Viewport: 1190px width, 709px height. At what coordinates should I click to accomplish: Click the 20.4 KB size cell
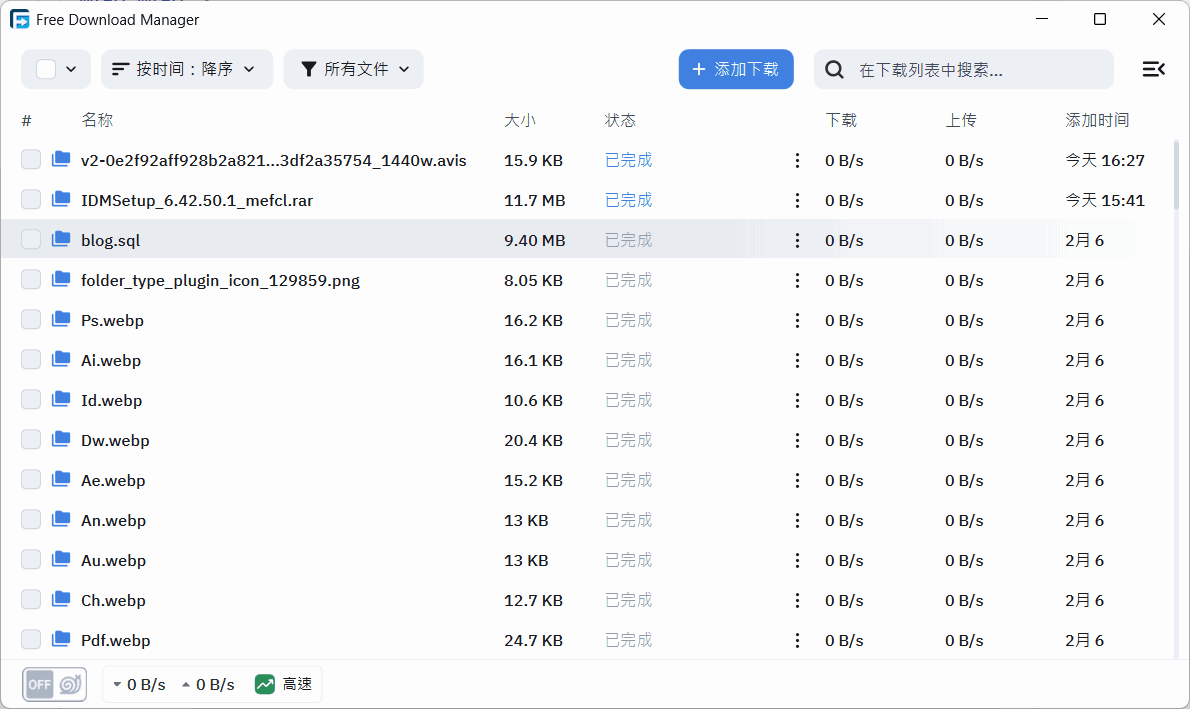(534, 440)
